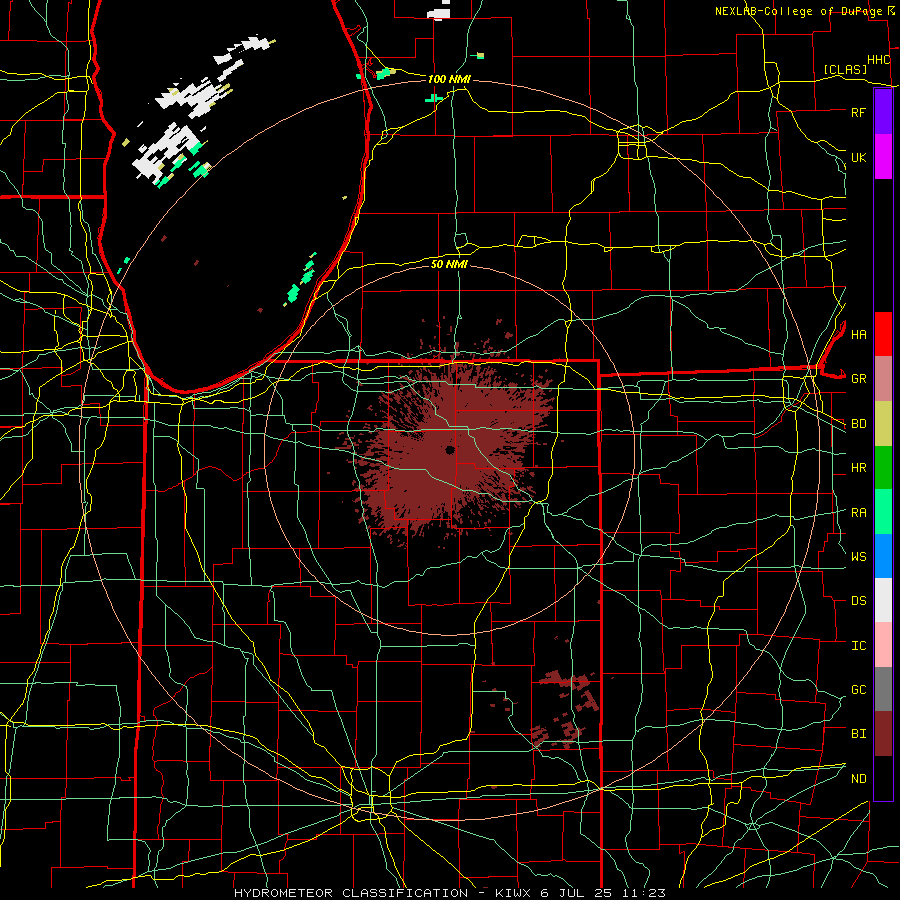Click the [CLAS] units label

[x=845, y=69]
